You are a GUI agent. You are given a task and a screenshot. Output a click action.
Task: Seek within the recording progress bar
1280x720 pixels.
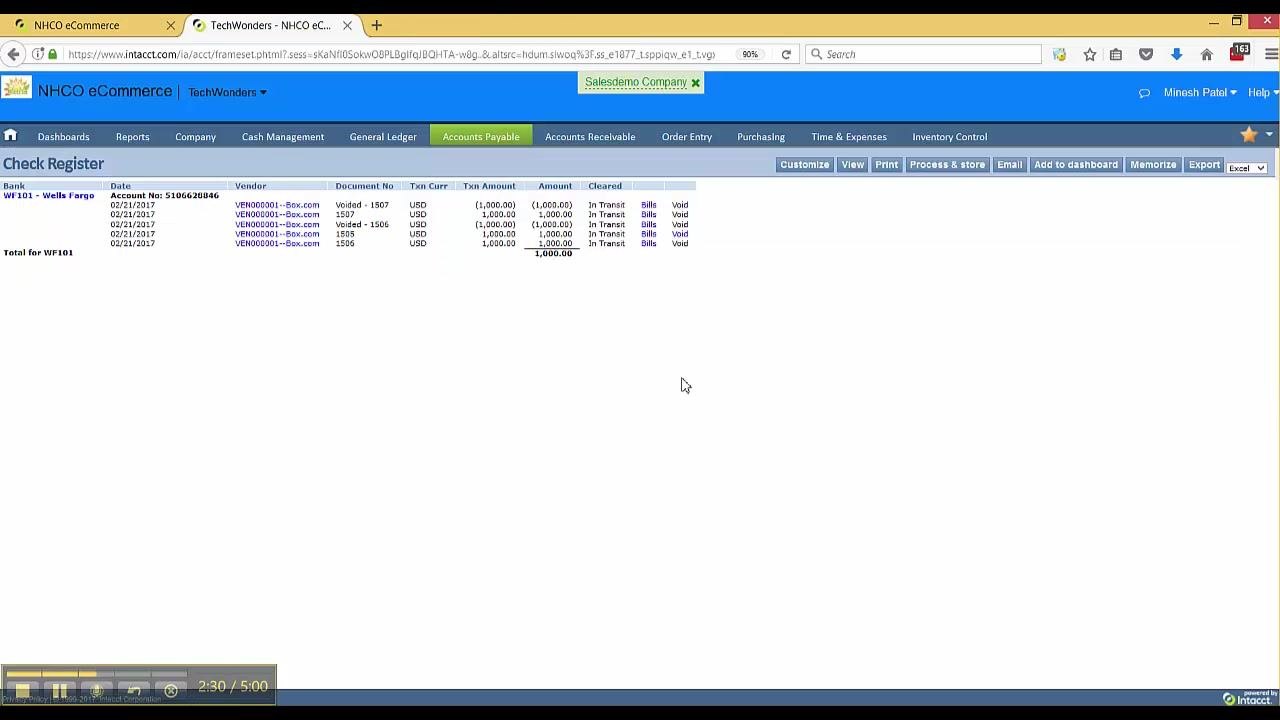96,674
